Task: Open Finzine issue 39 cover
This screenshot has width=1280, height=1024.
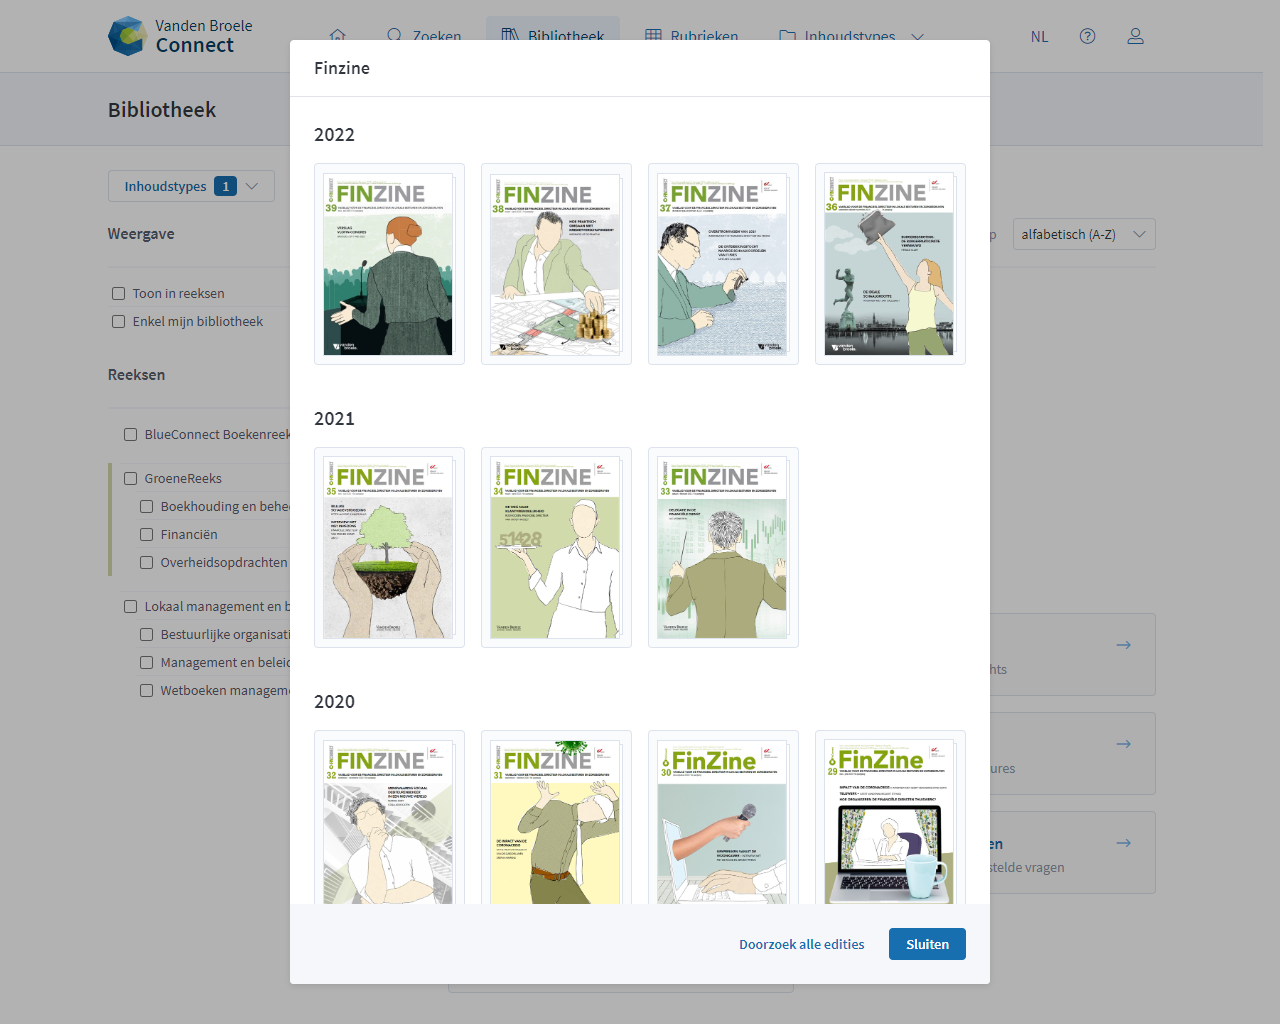Action: point(389,264)
